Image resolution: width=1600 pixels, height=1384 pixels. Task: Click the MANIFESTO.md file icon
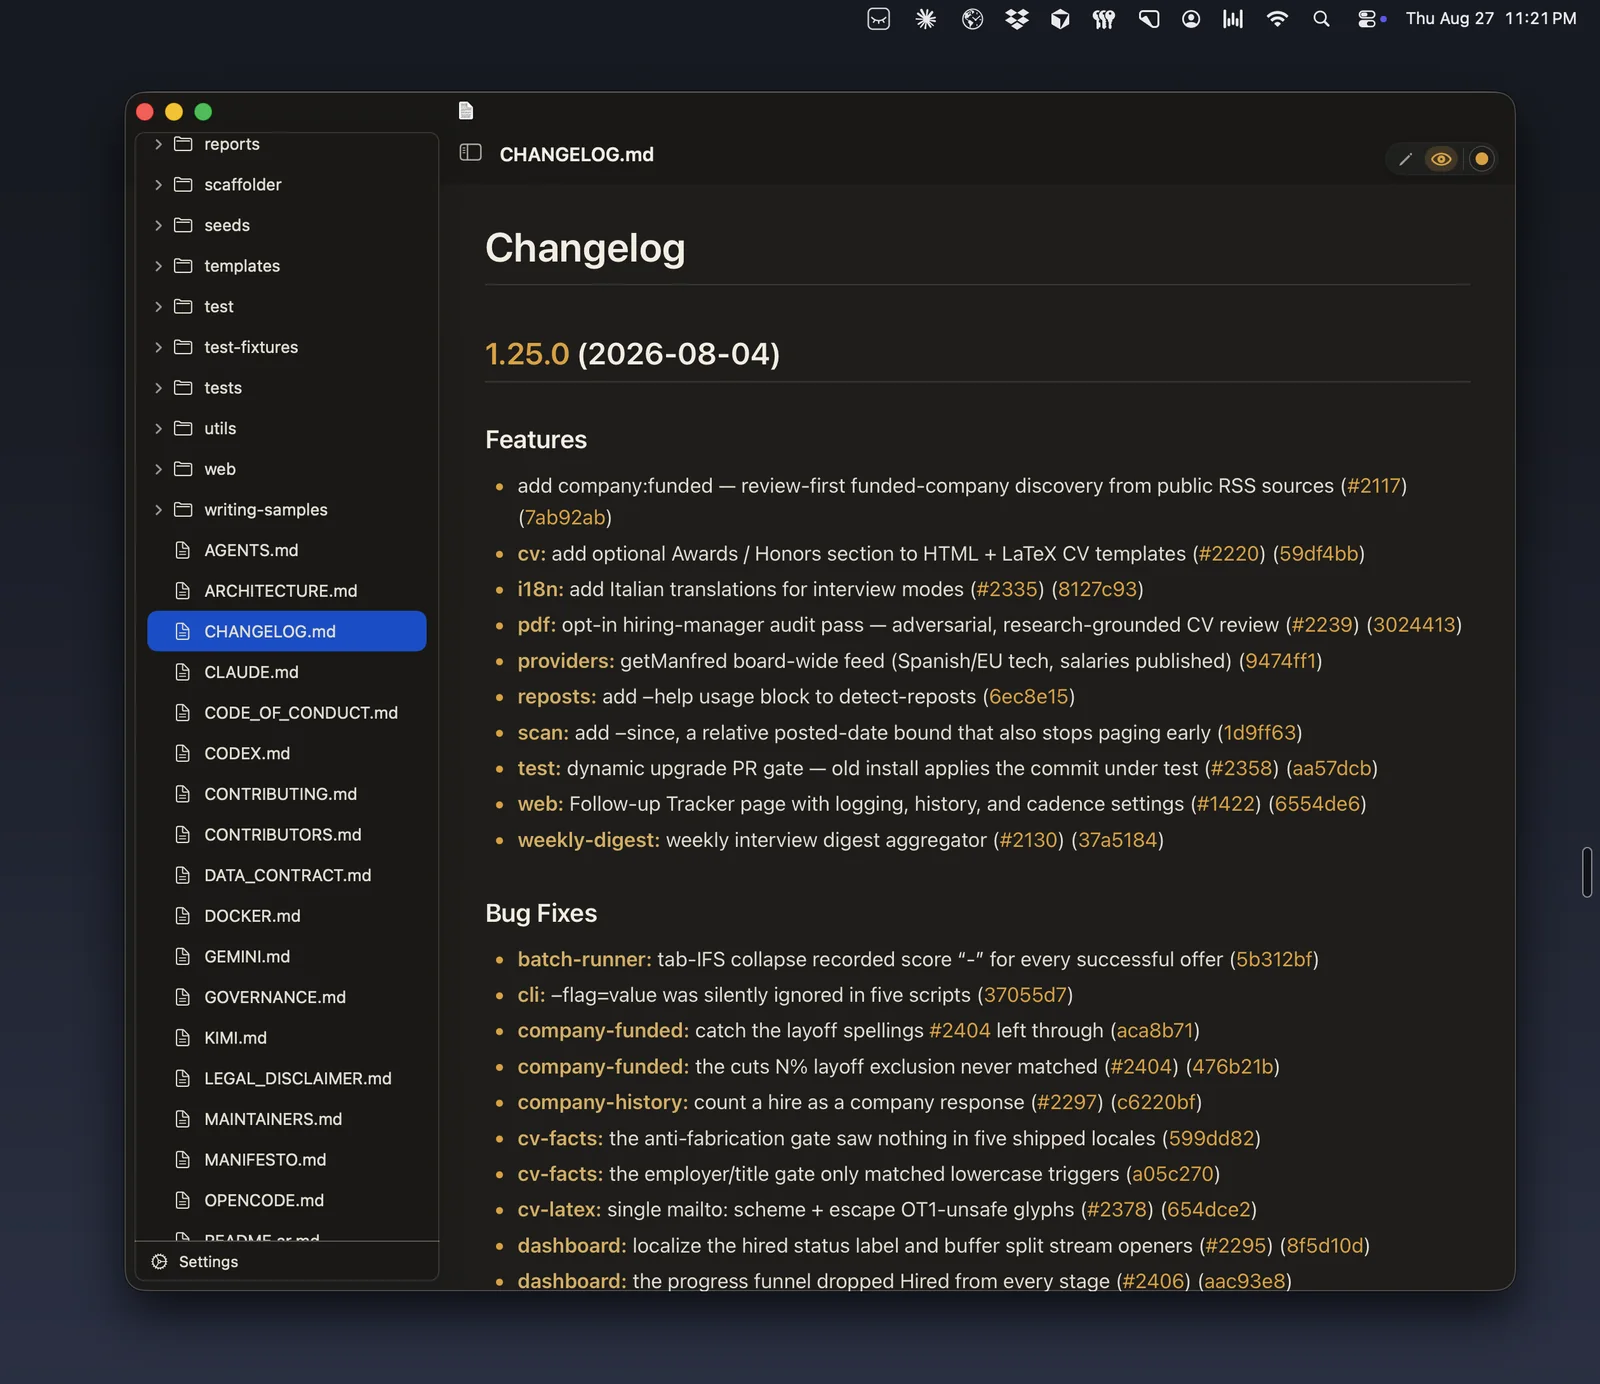(183, 1160)
